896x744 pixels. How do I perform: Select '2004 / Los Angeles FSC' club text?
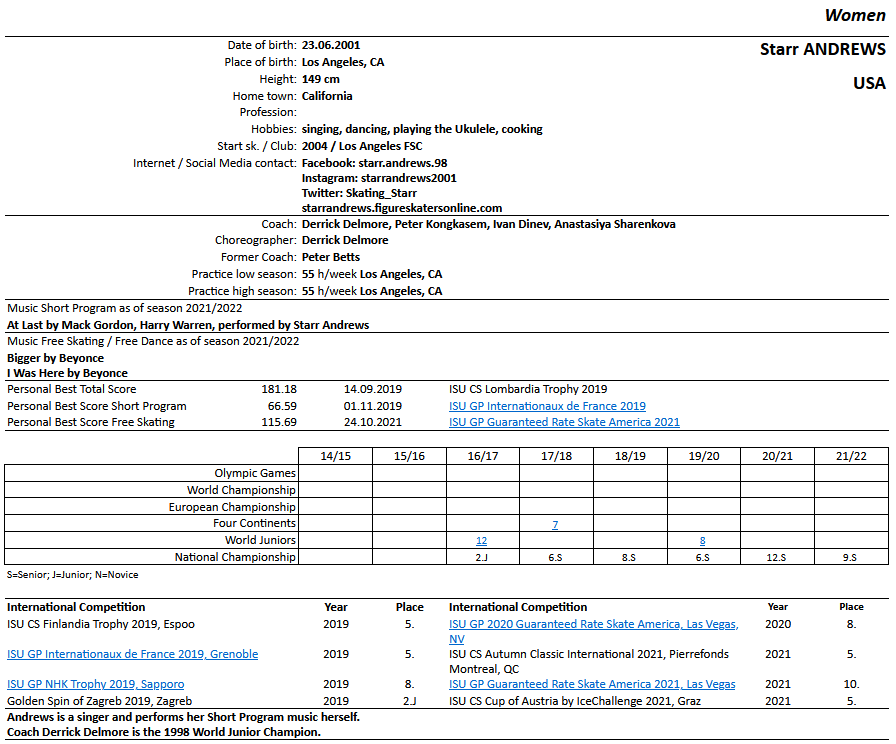[362, 146]
